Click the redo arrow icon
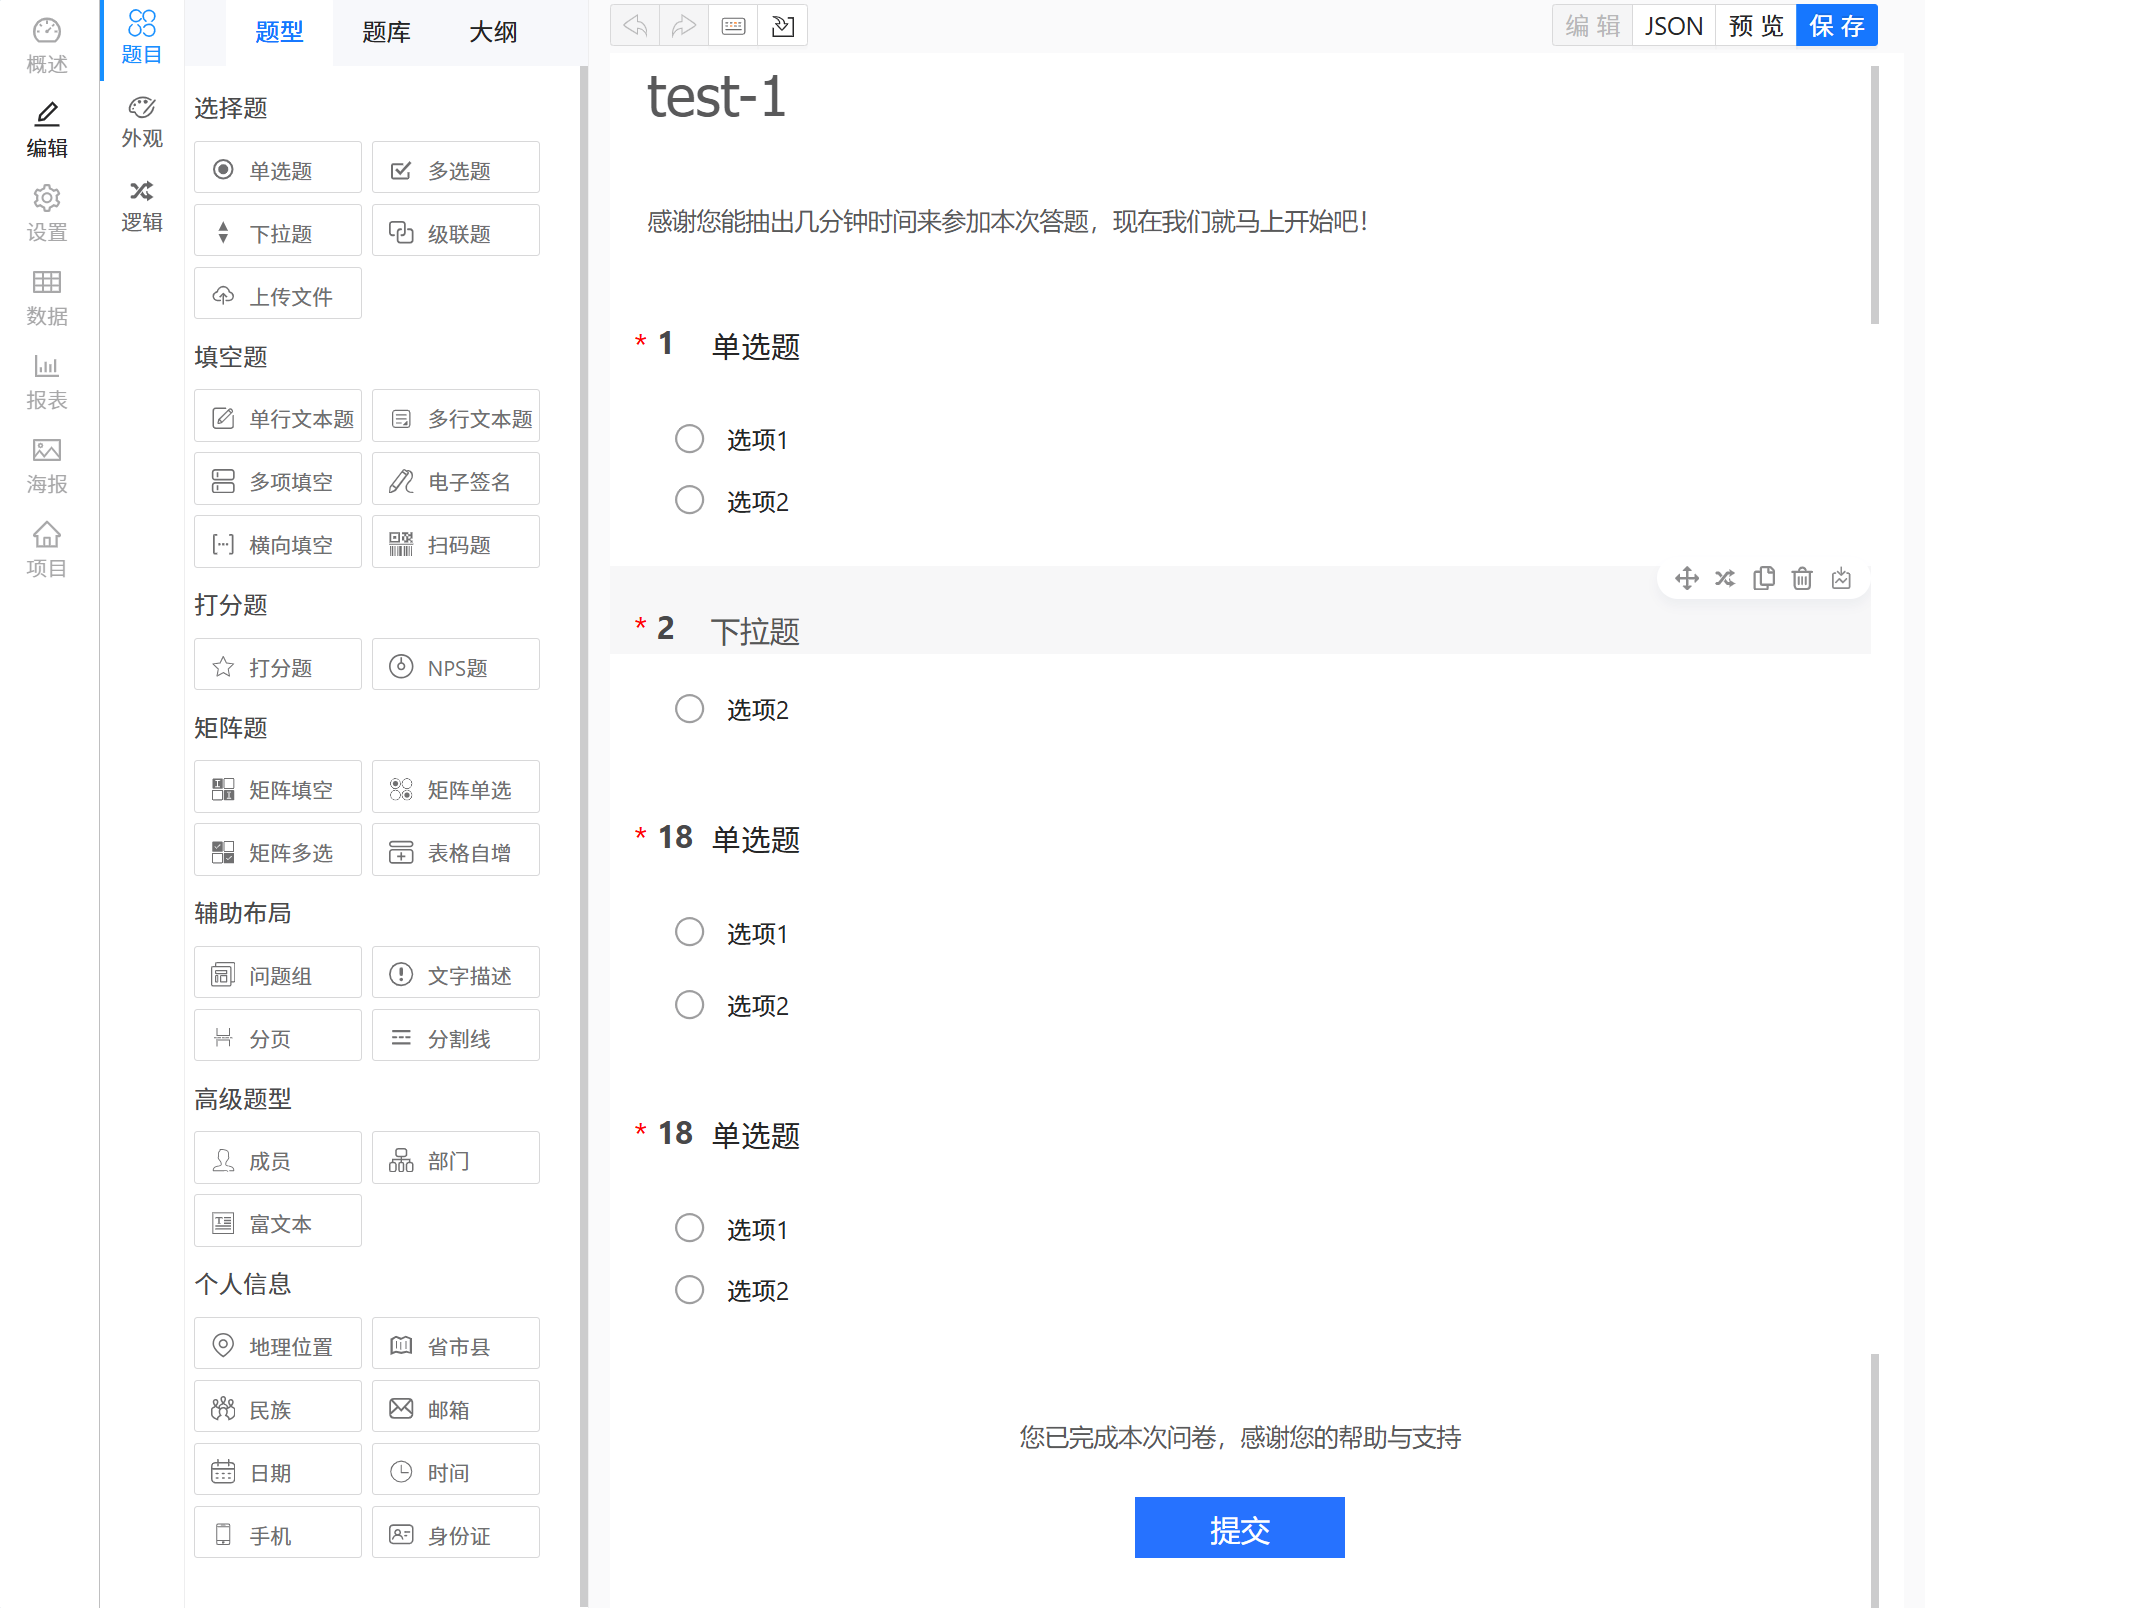The width and height of the screenshot is (2153, 1608). pyautogui.click(x=684, y=26)
